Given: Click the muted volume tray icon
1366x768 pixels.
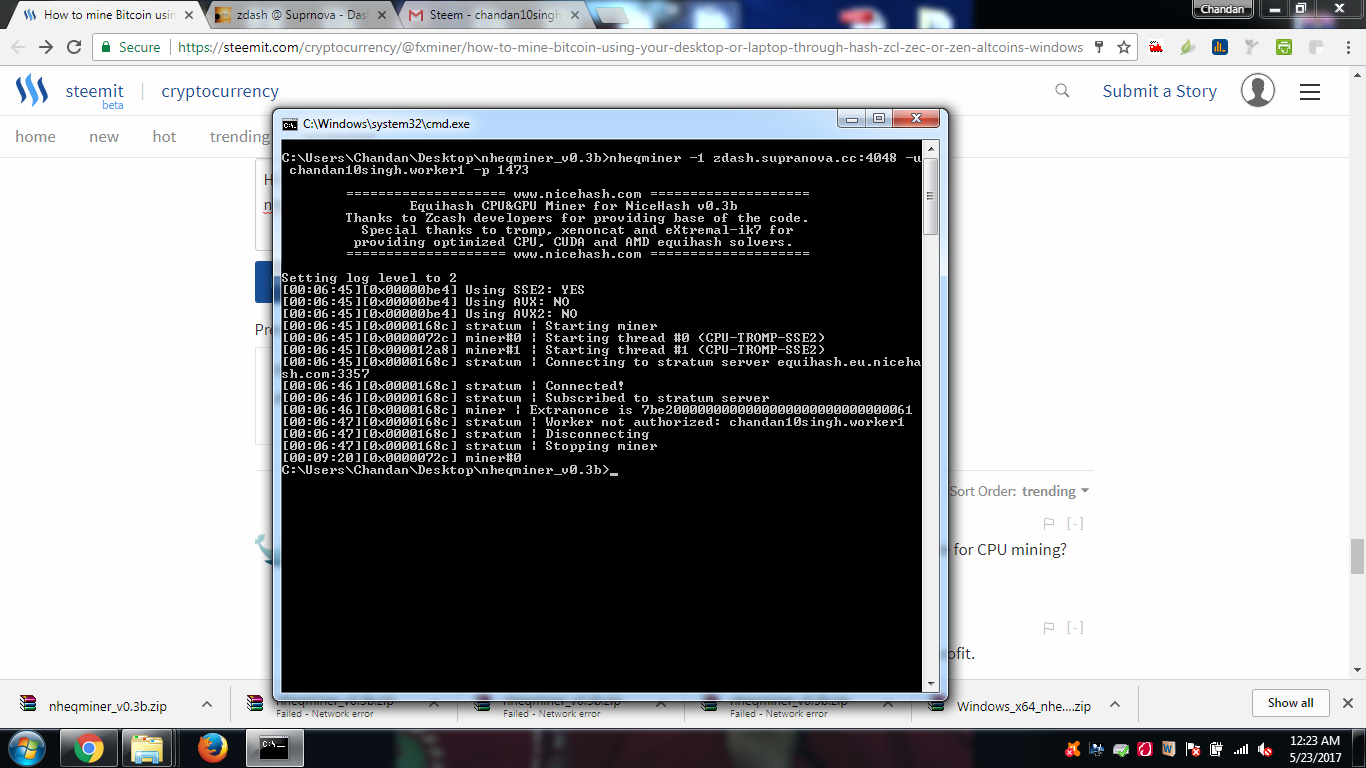Looking at the screenshot, I should [x=1265, y=749].
